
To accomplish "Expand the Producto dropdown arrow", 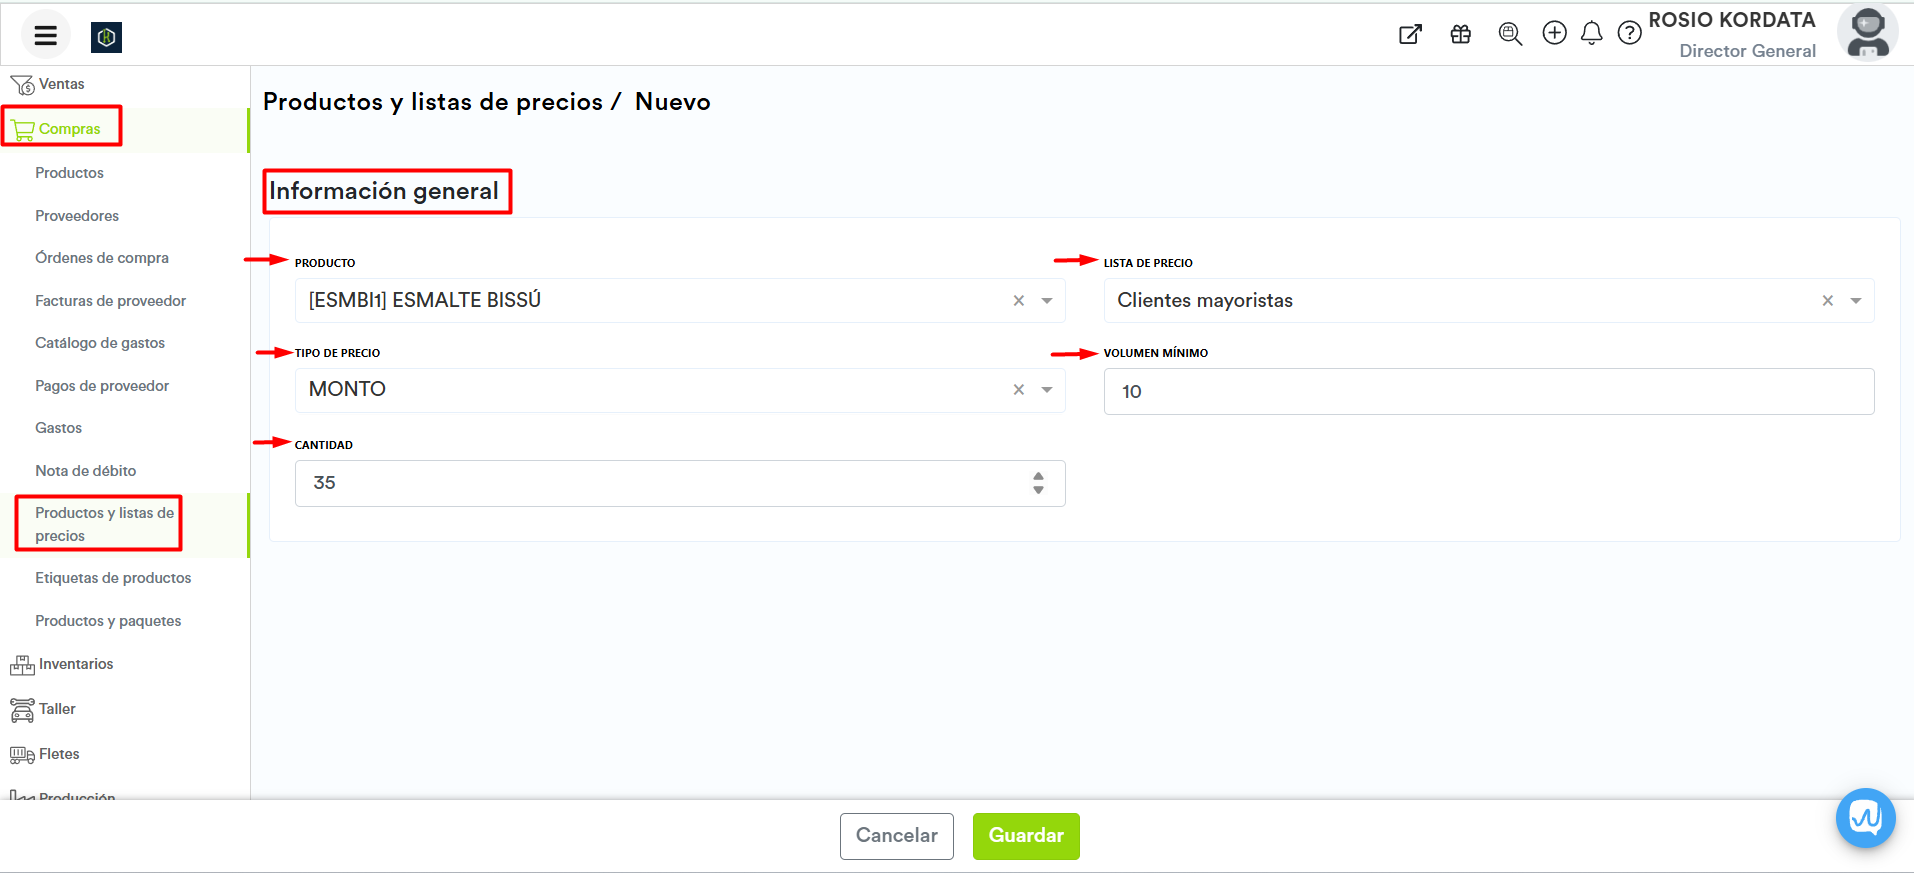I will [x=1047, y=301].
